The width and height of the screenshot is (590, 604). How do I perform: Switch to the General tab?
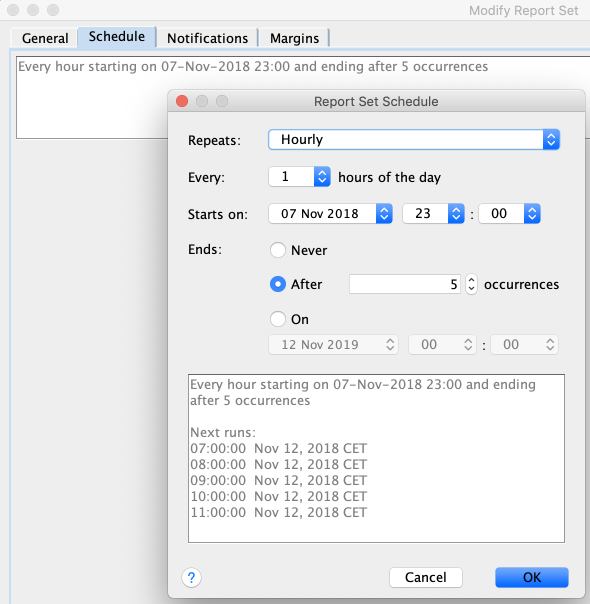45,38
